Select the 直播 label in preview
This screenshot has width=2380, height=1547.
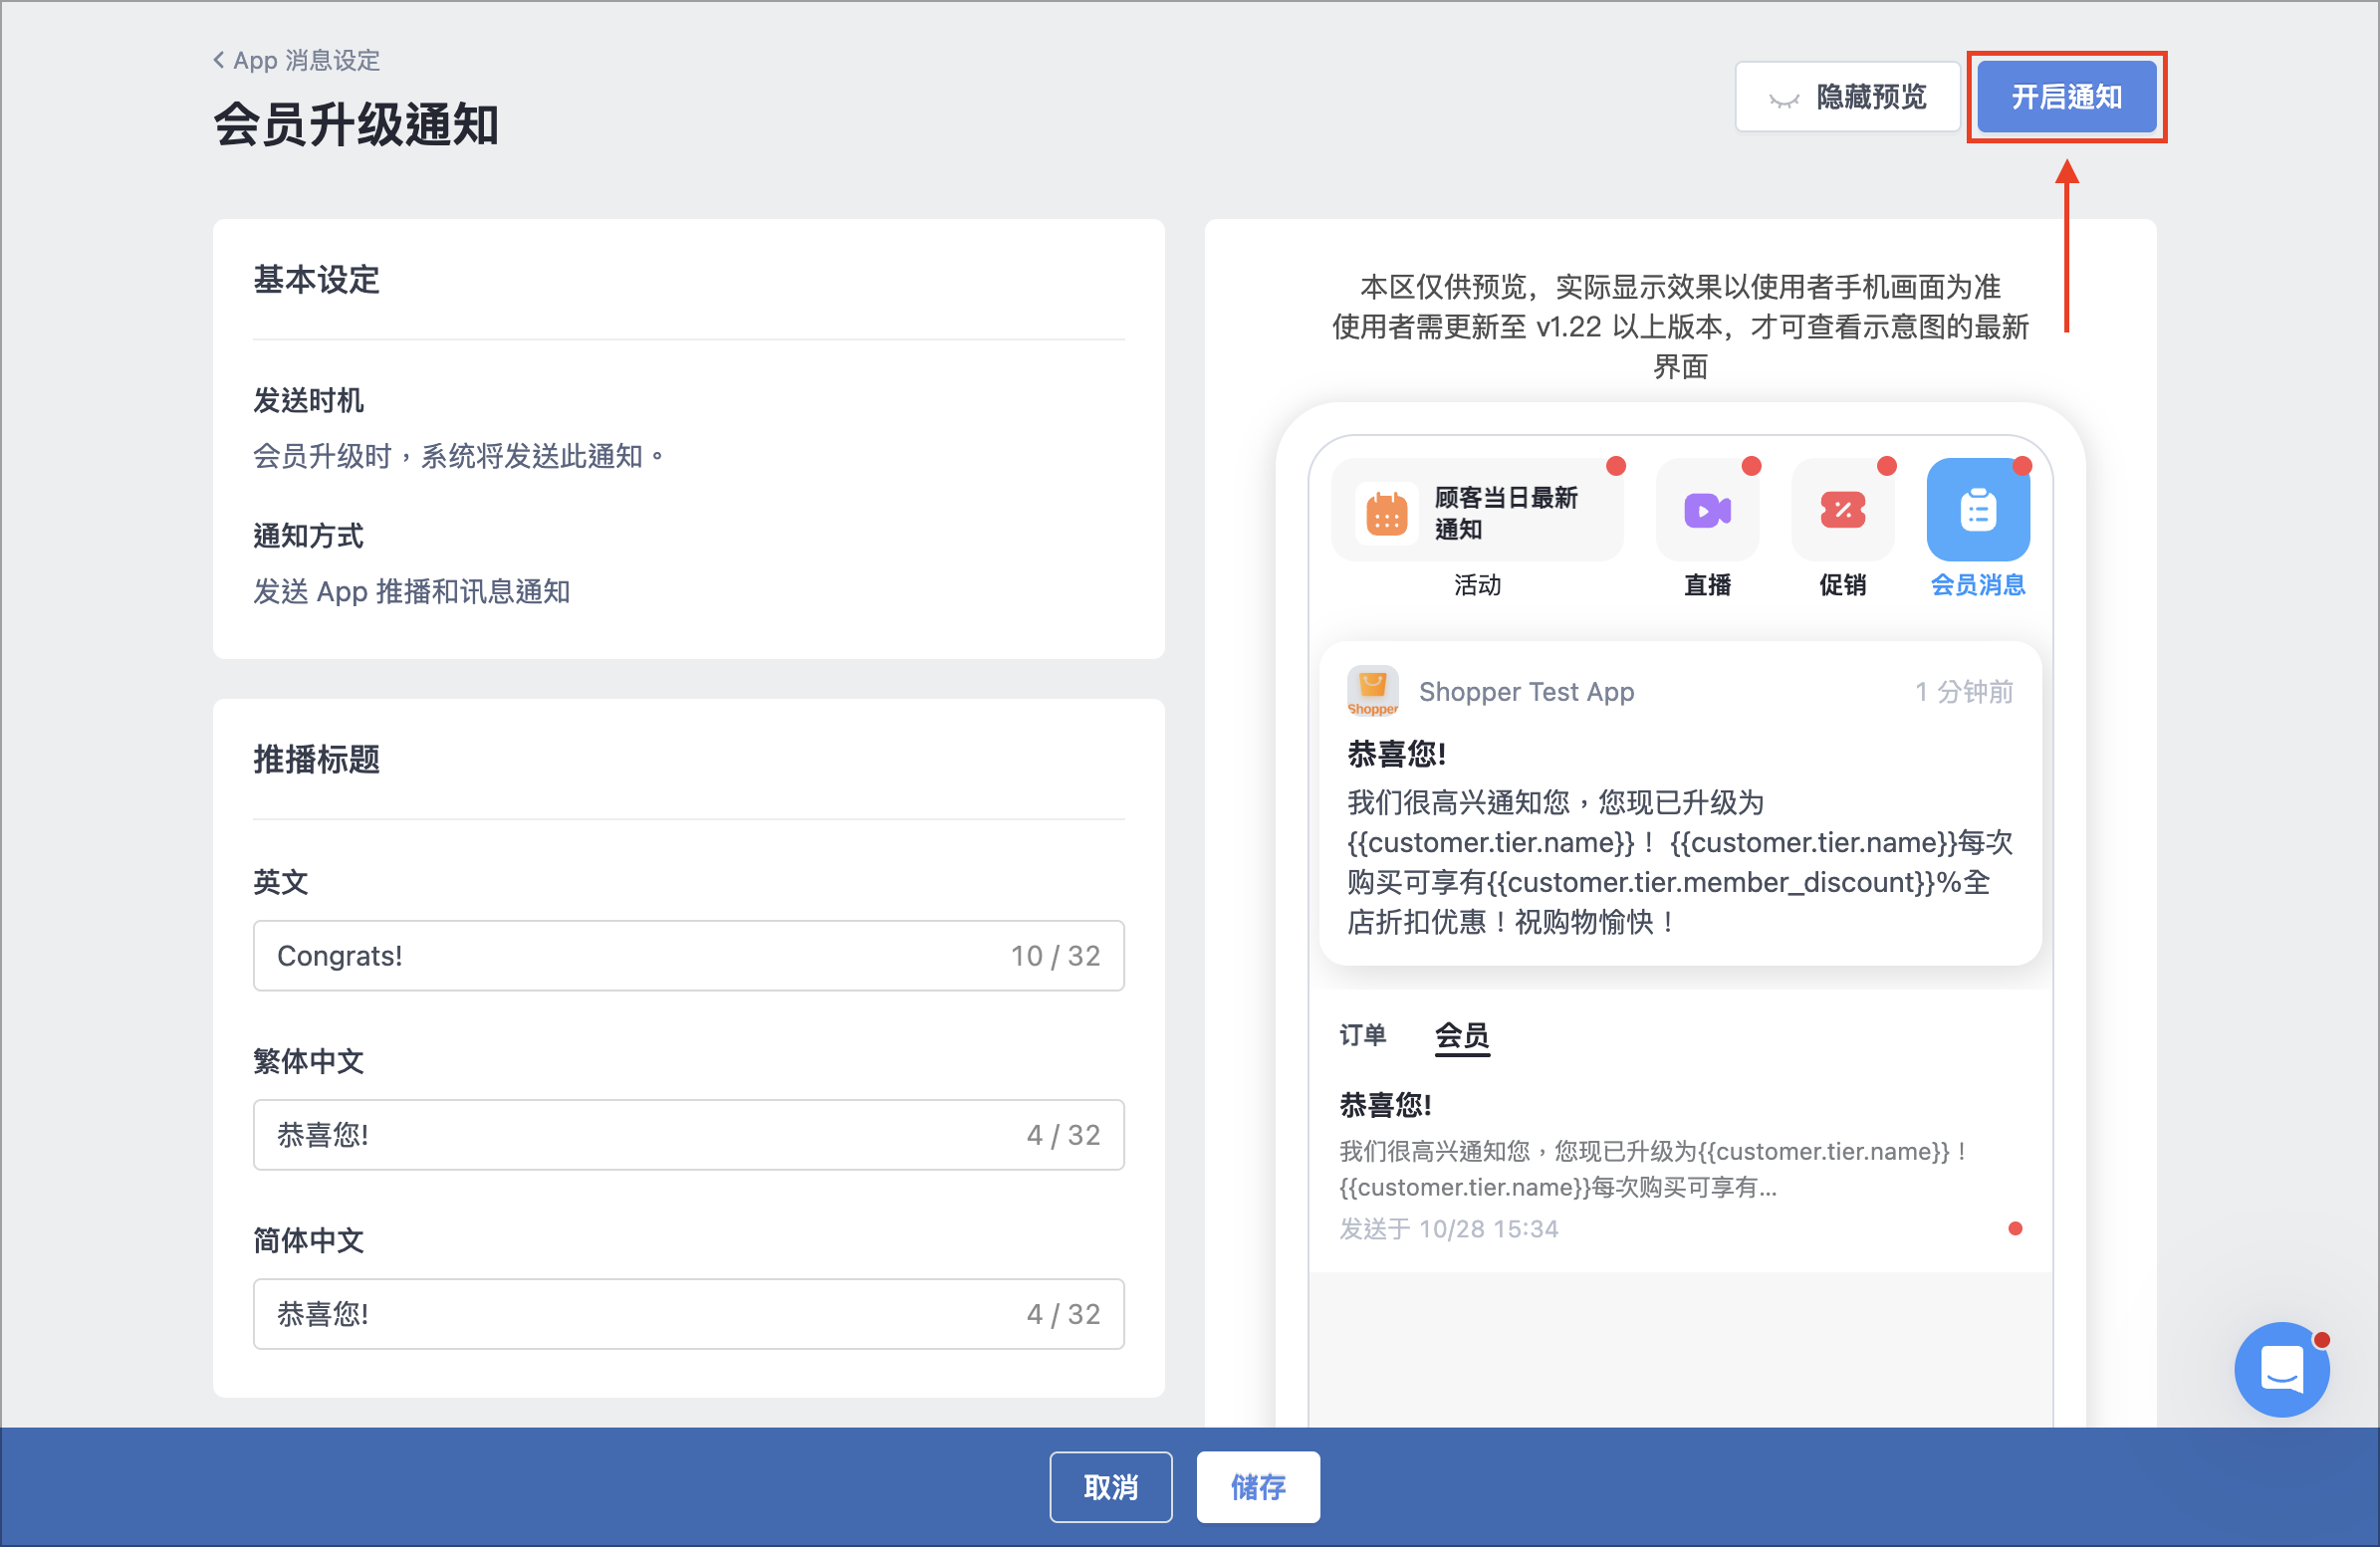point(1707,585)
